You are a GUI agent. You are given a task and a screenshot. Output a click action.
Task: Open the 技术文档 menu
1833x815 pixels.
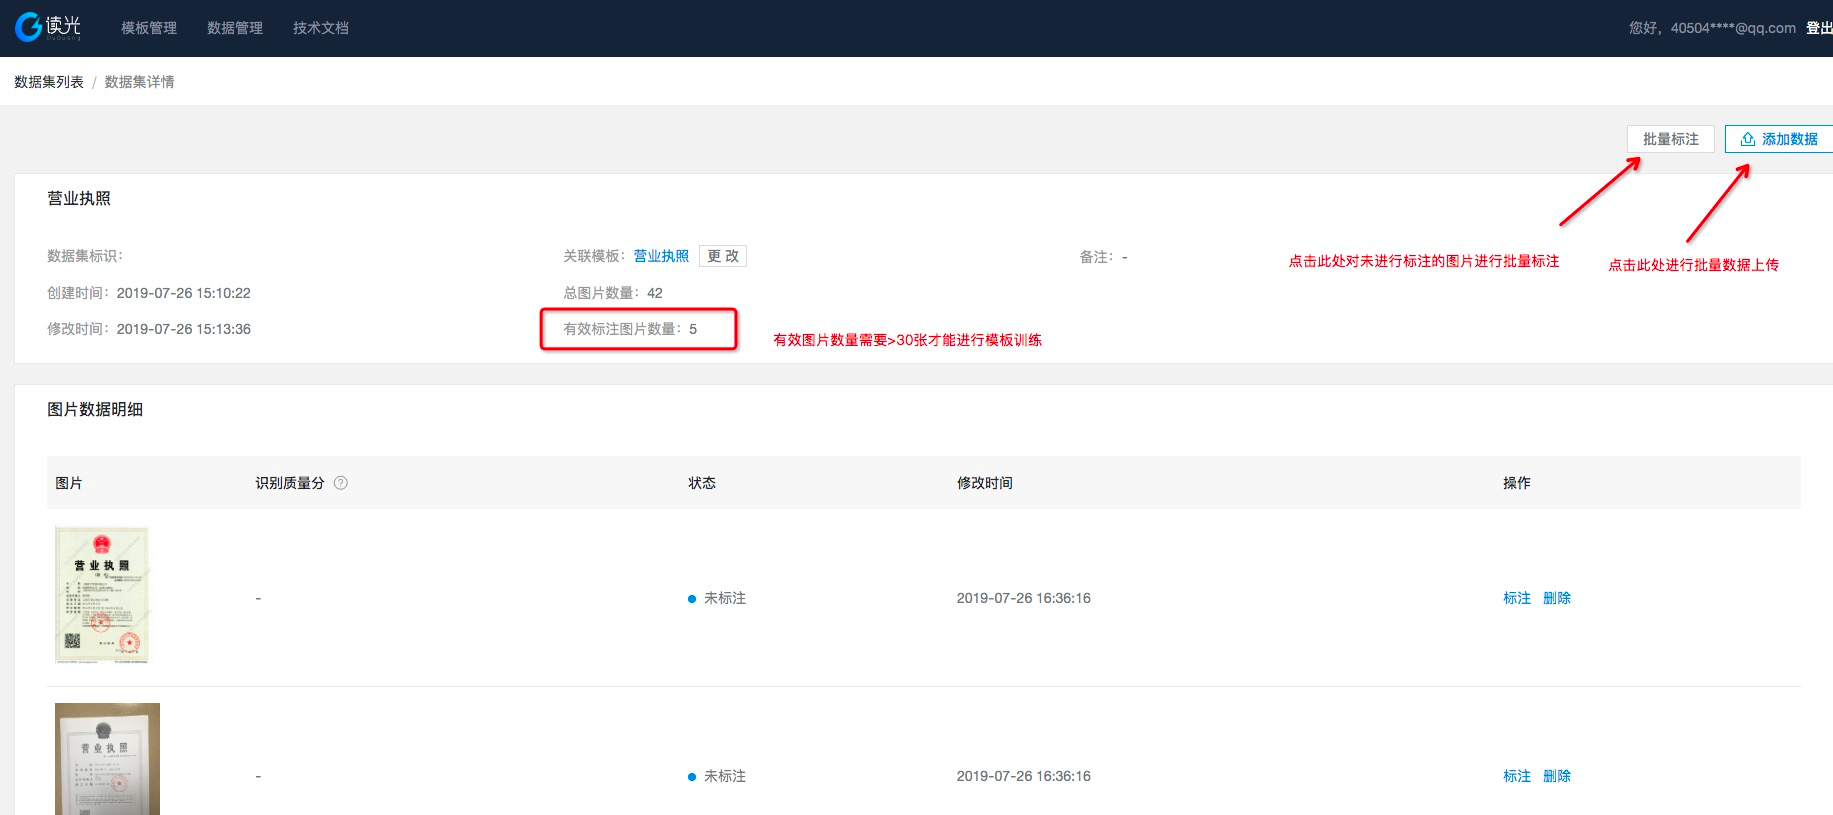pos(321,28)
